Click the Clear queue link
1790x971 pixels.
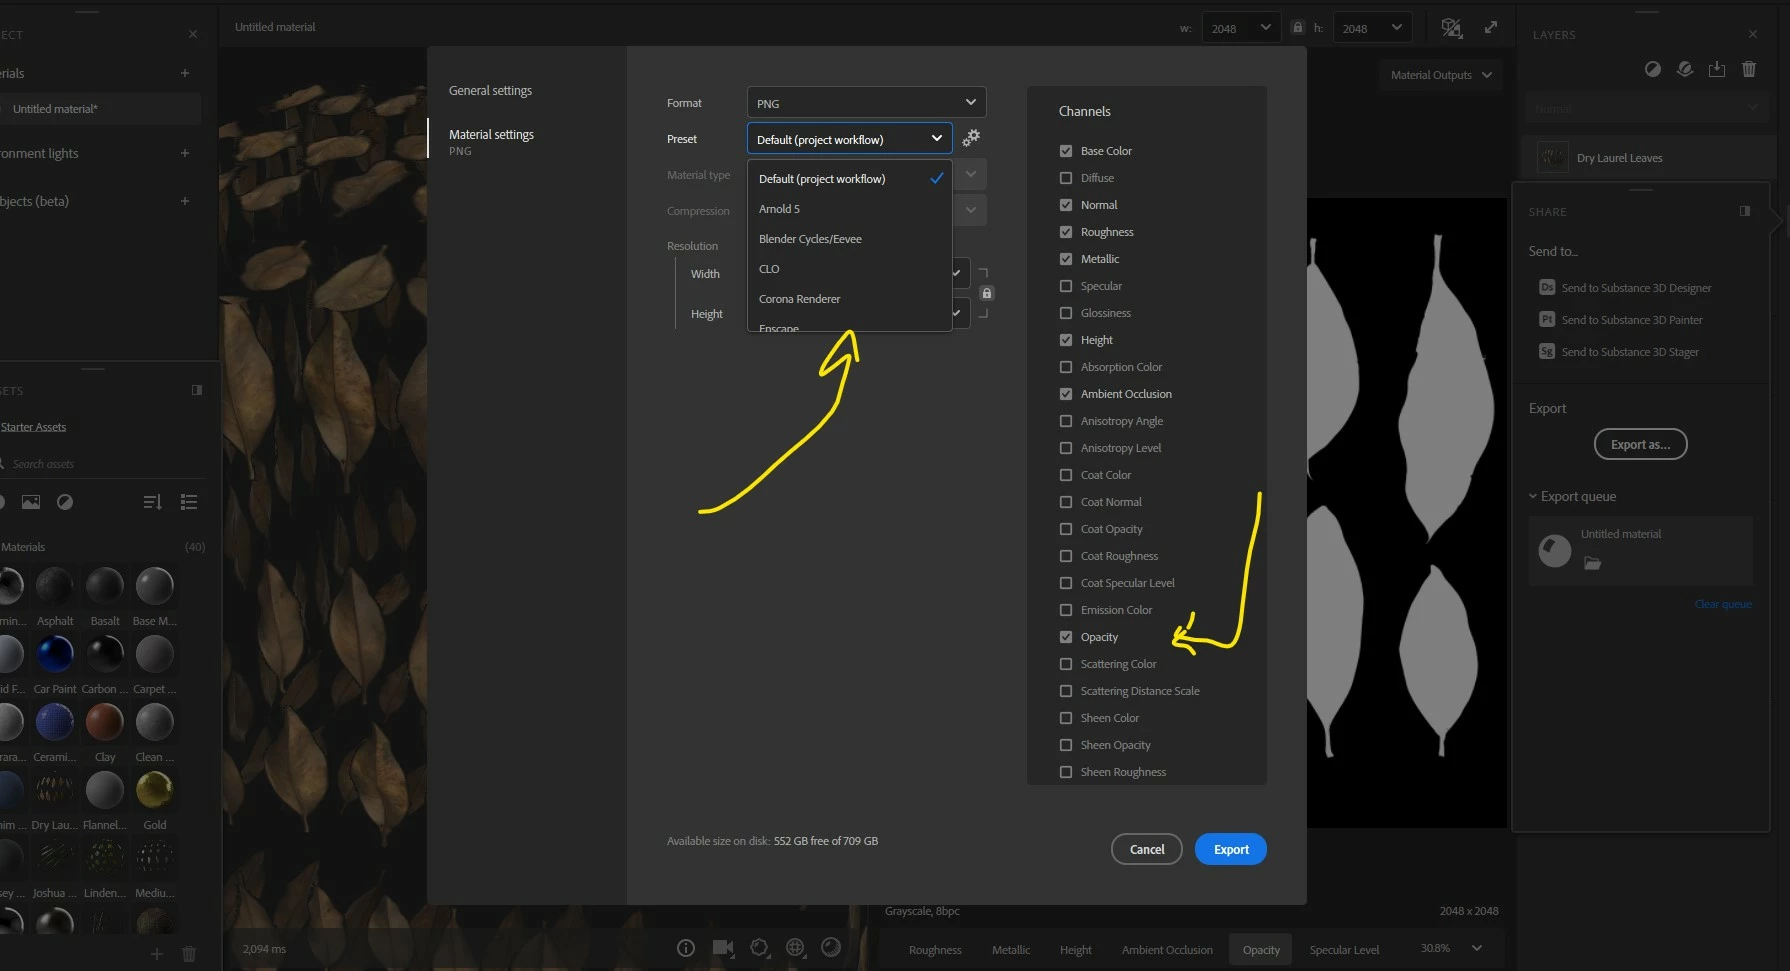click(1723, 604)
